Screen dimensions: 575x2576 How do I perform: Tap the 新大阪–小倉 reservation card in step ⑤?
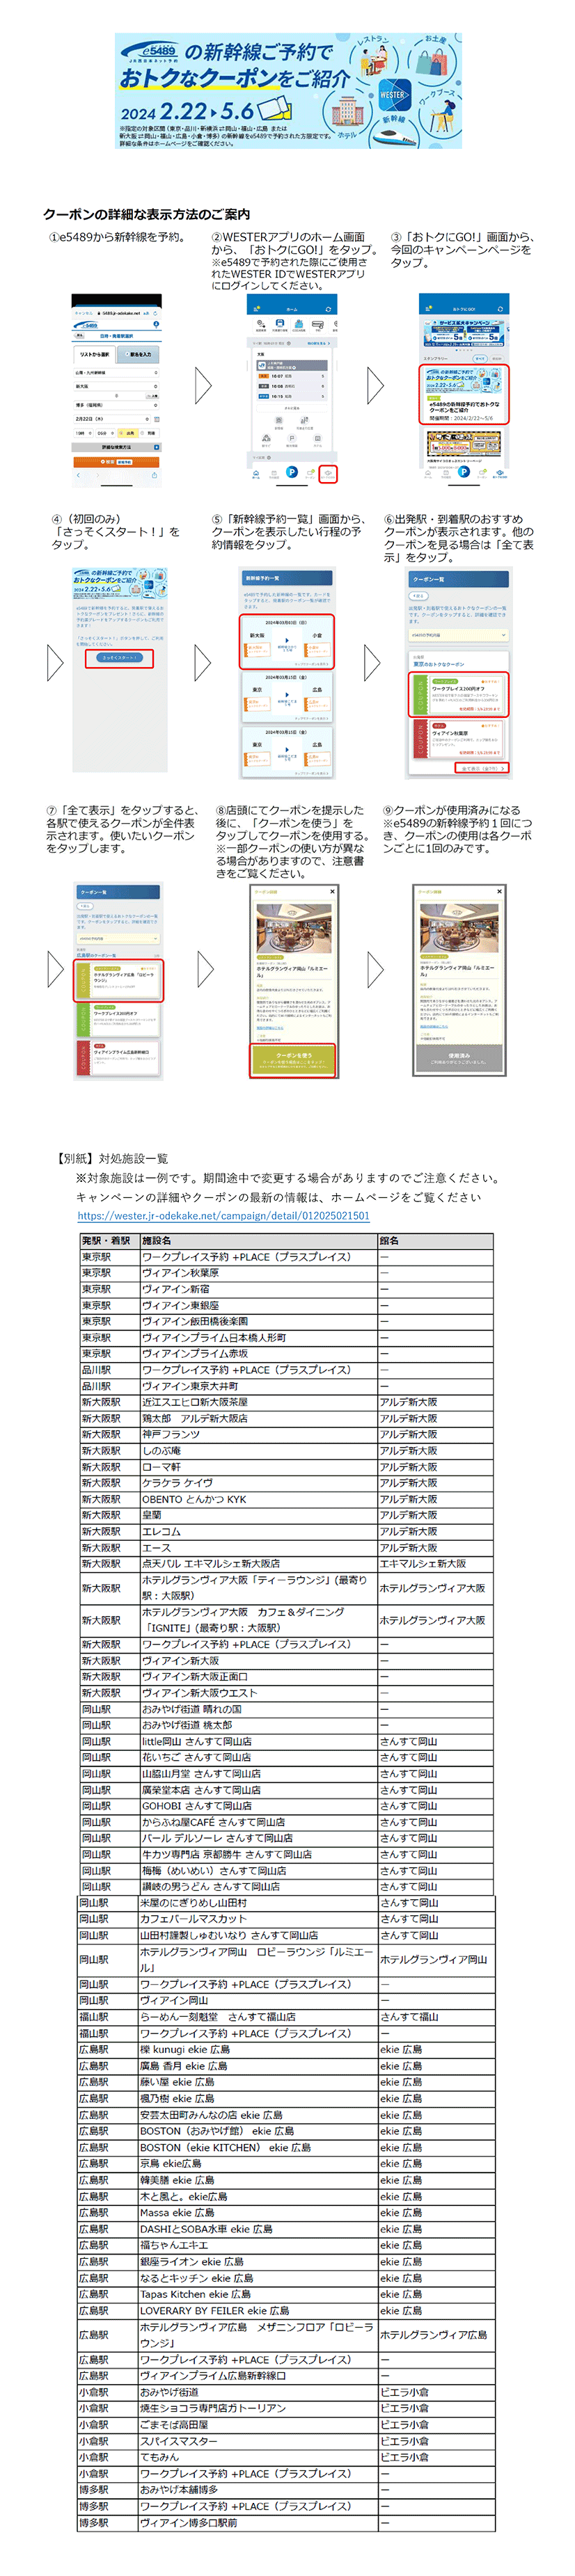(x=287, y=641)
